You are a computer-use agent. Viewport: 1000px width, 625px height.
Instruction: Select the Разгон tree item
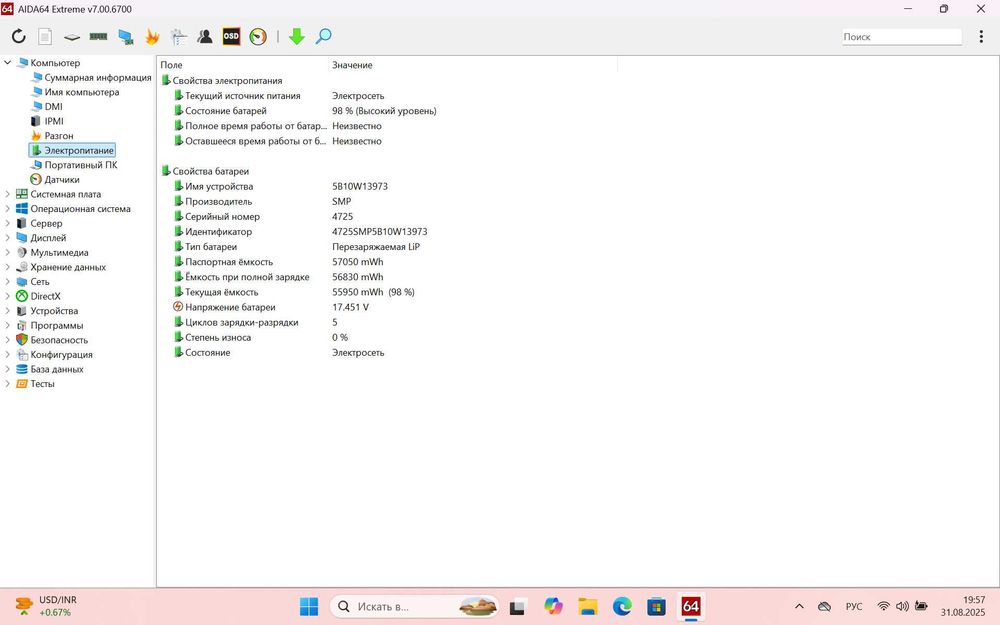pyautogui.click(x=59, y=136)
